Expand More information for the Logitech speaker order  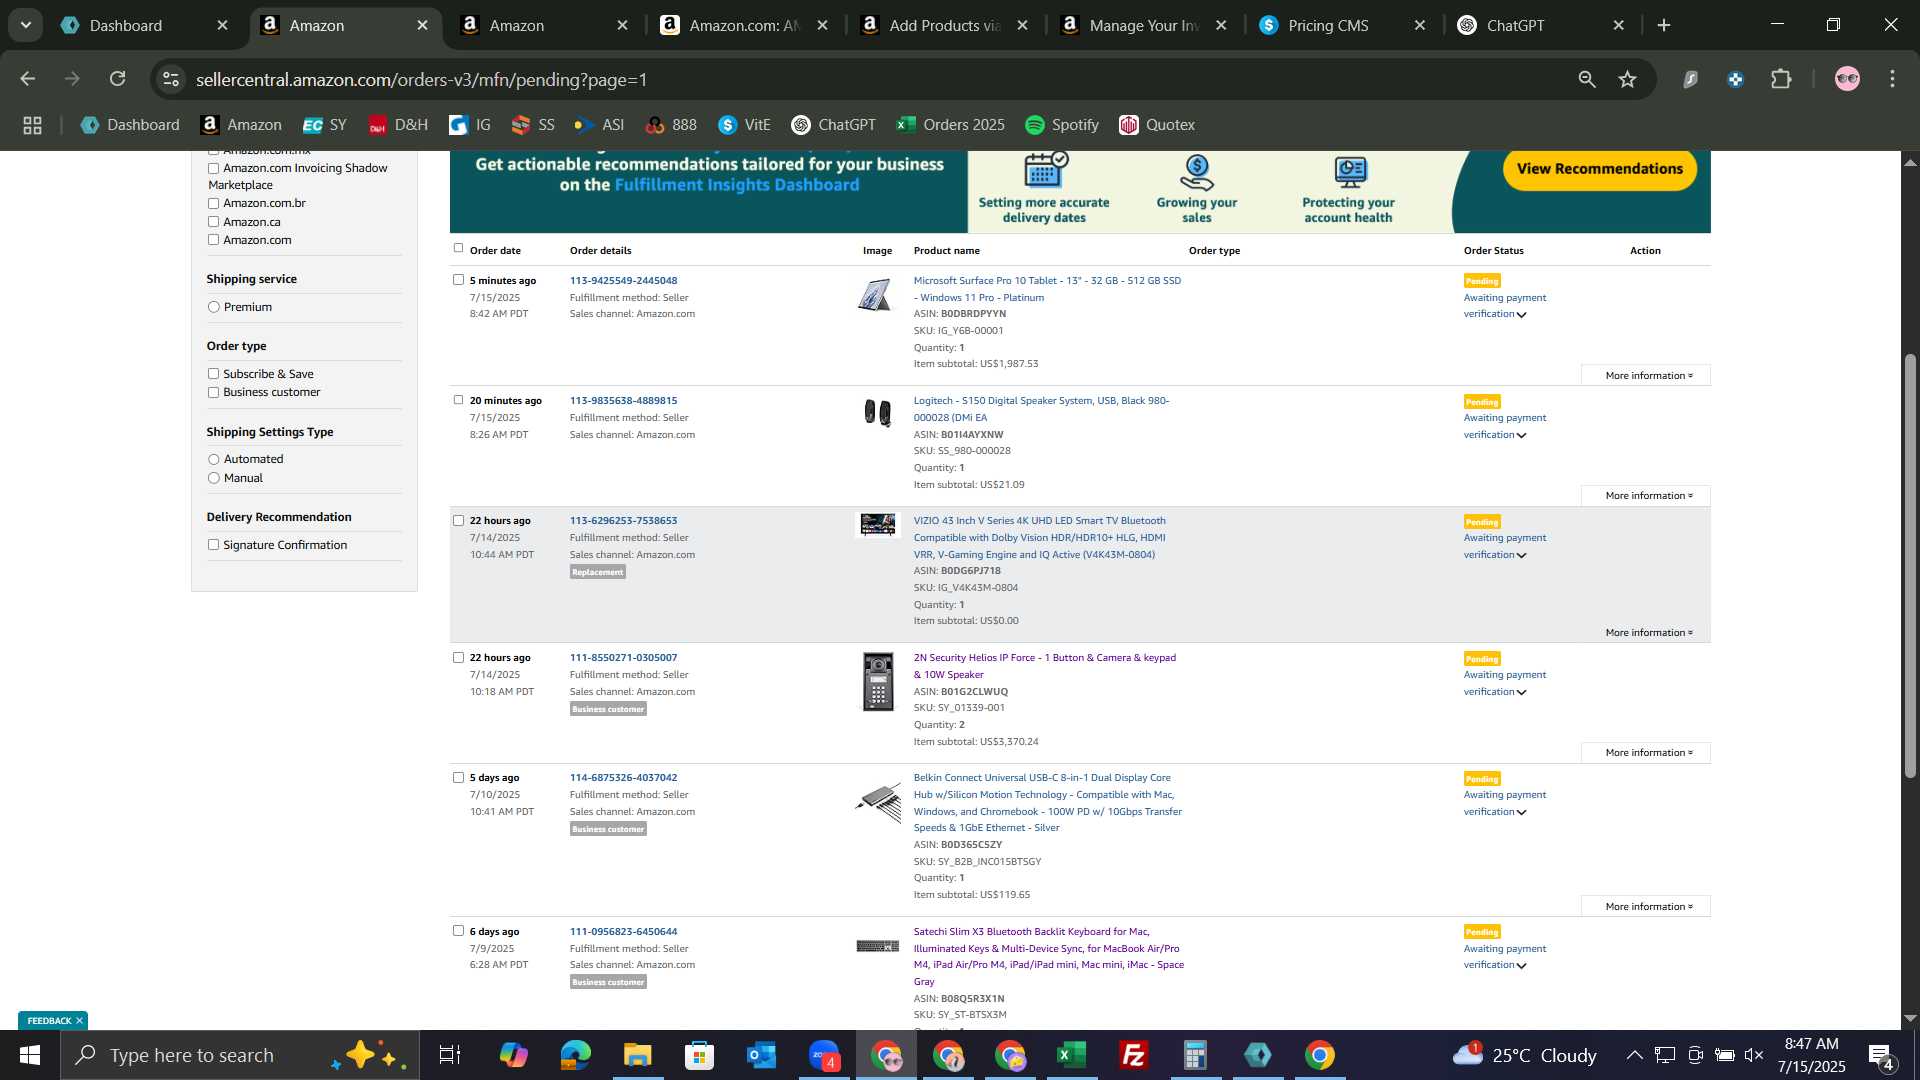pos(1646,496)
